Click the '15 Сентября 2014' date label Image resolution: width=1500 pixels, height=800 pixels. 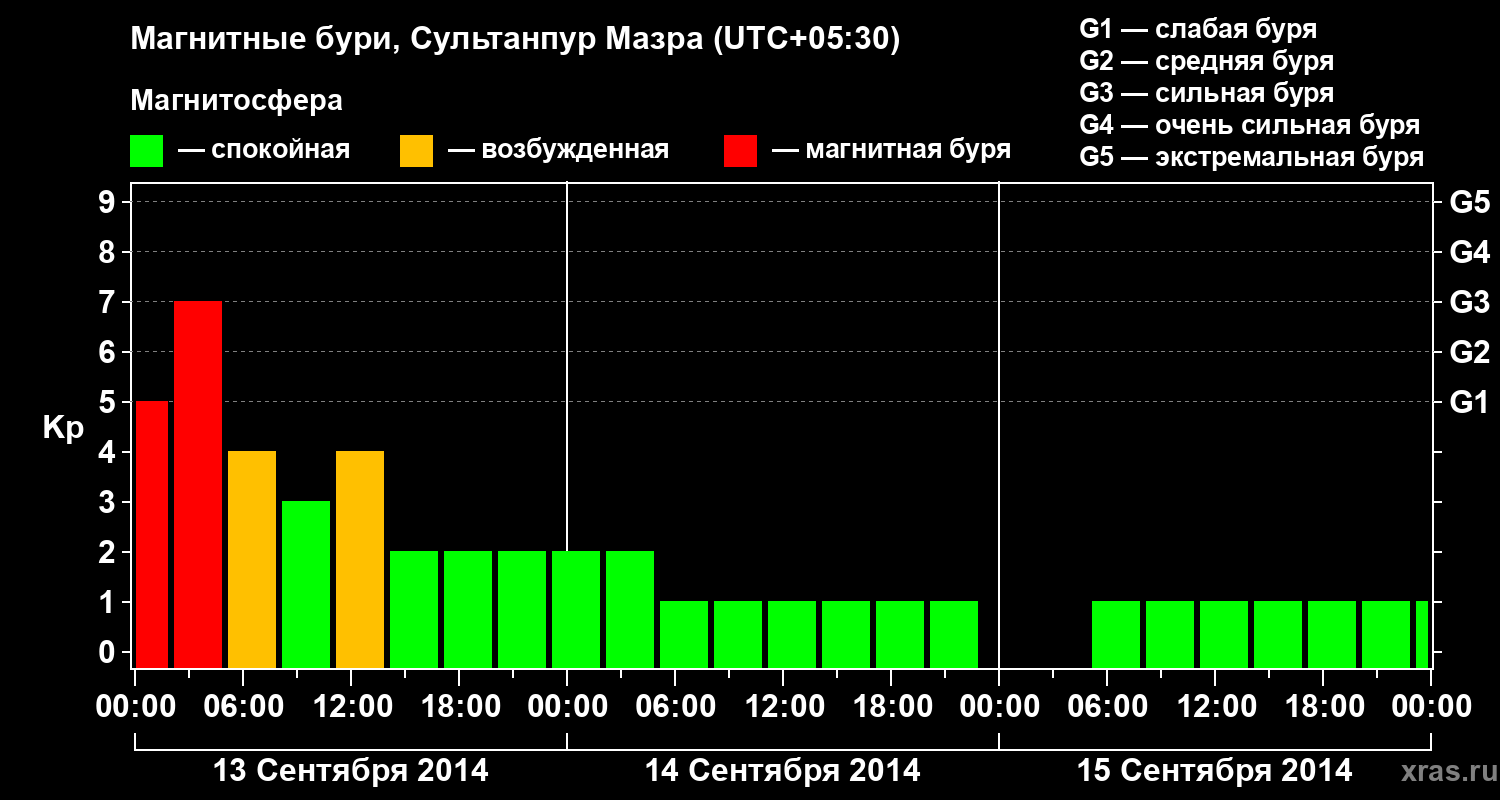click(x=1214, y=771)
